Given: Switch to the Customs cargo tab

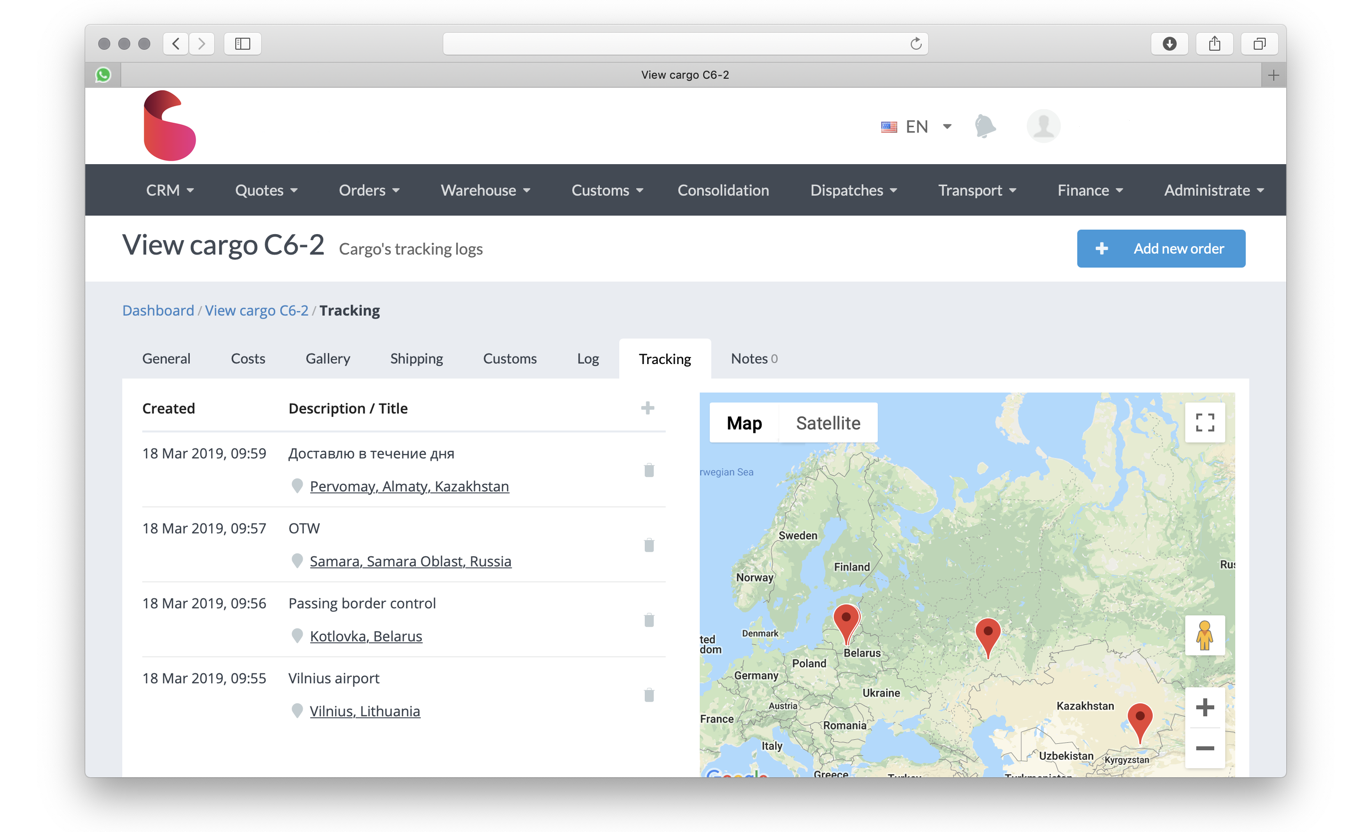Looking at the screenshot, I should click(510, 358).
